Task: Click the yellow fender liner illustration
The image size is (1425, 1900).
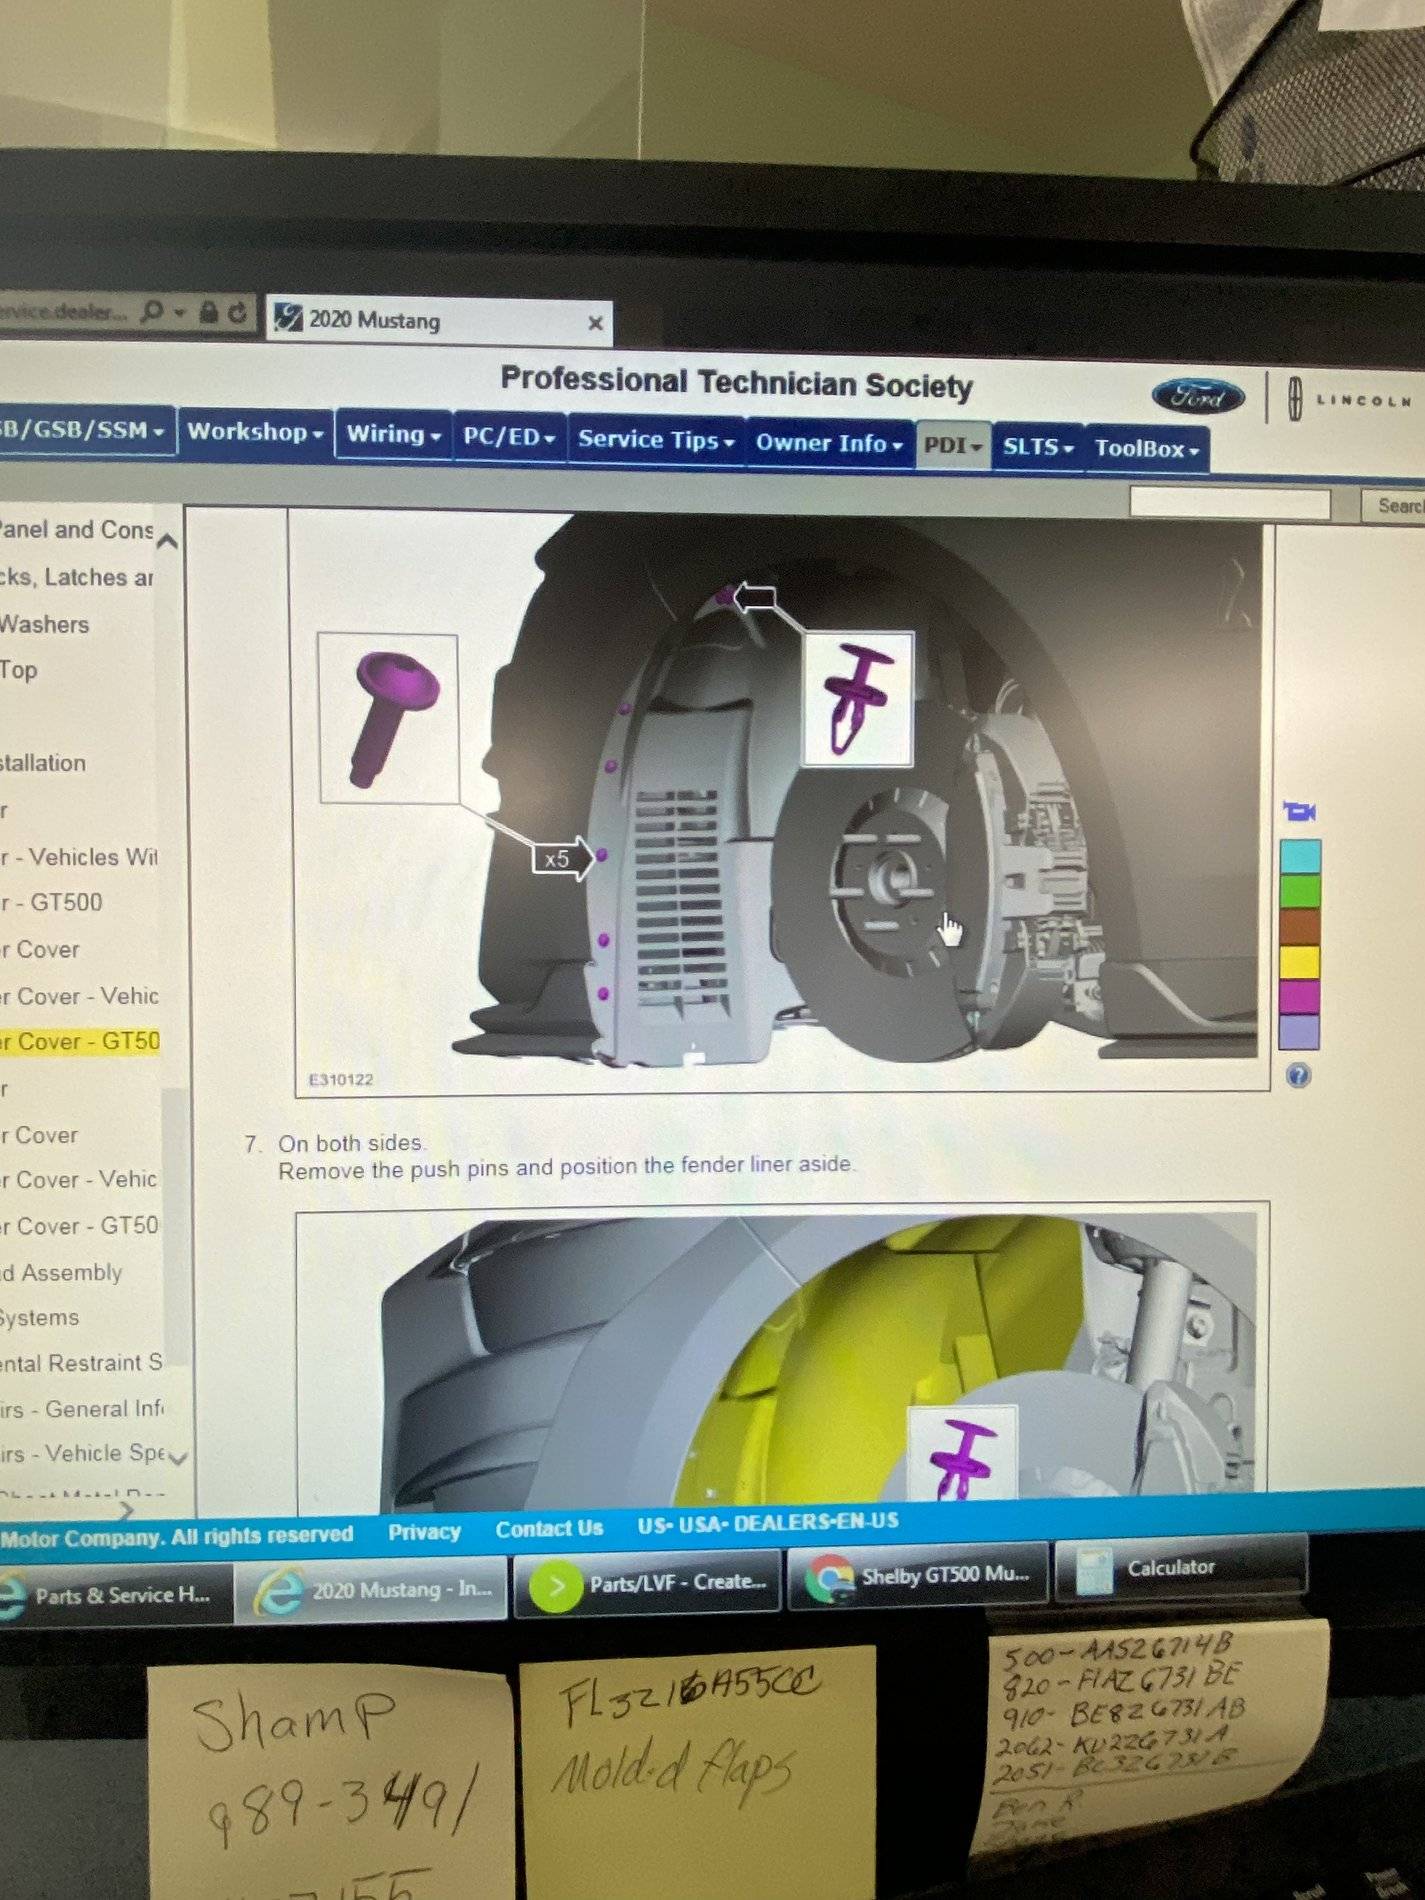Action: click(x=782, y=1356)
